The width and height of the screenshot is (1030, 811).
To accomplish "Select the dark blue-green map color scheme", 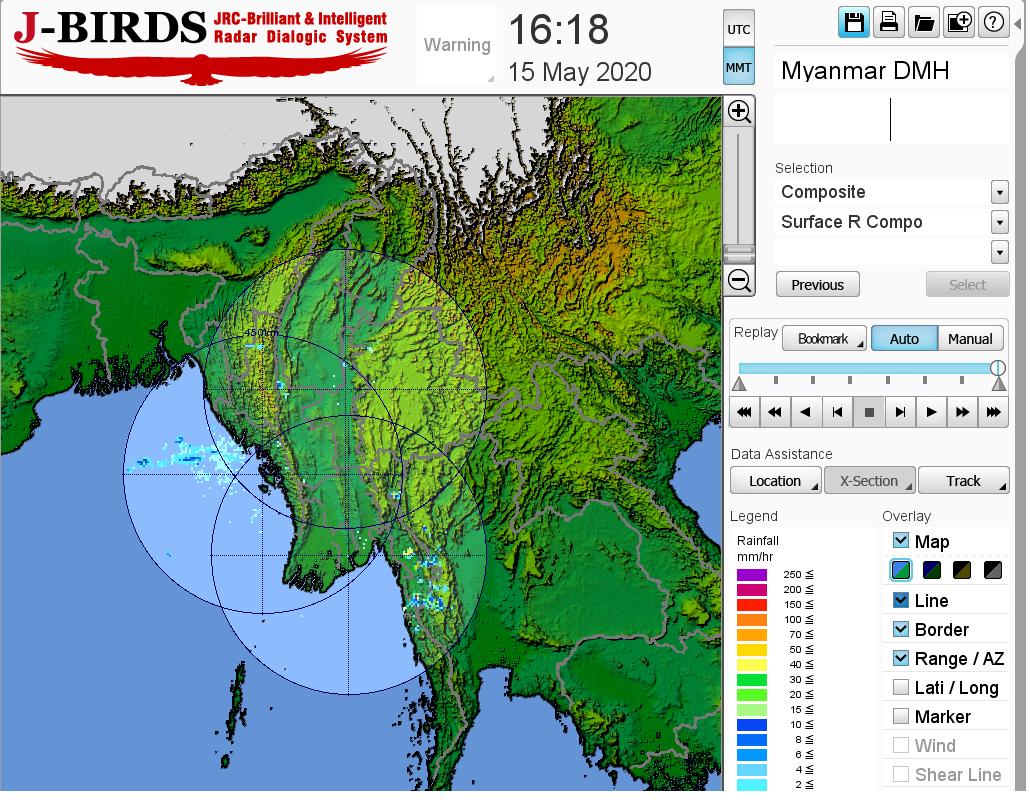I will pyautogui.click(x=932, y=570).
